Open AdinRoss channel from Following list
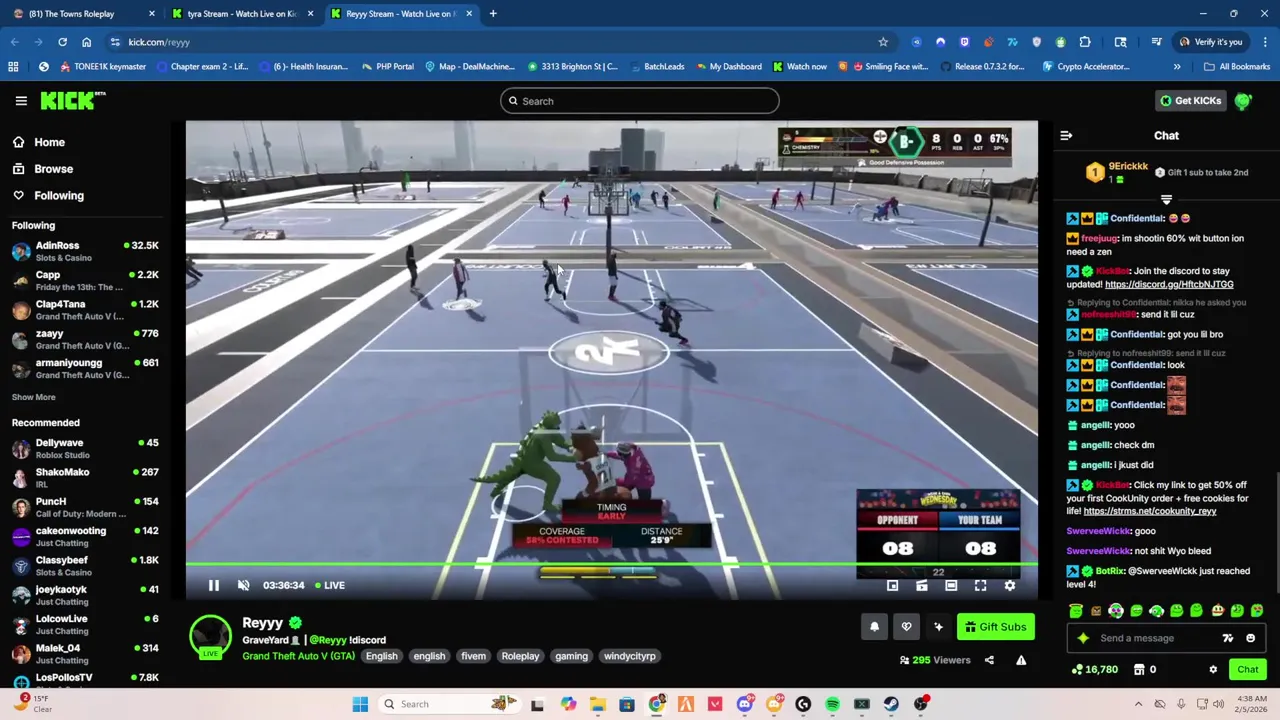 (x=85, y=251)
